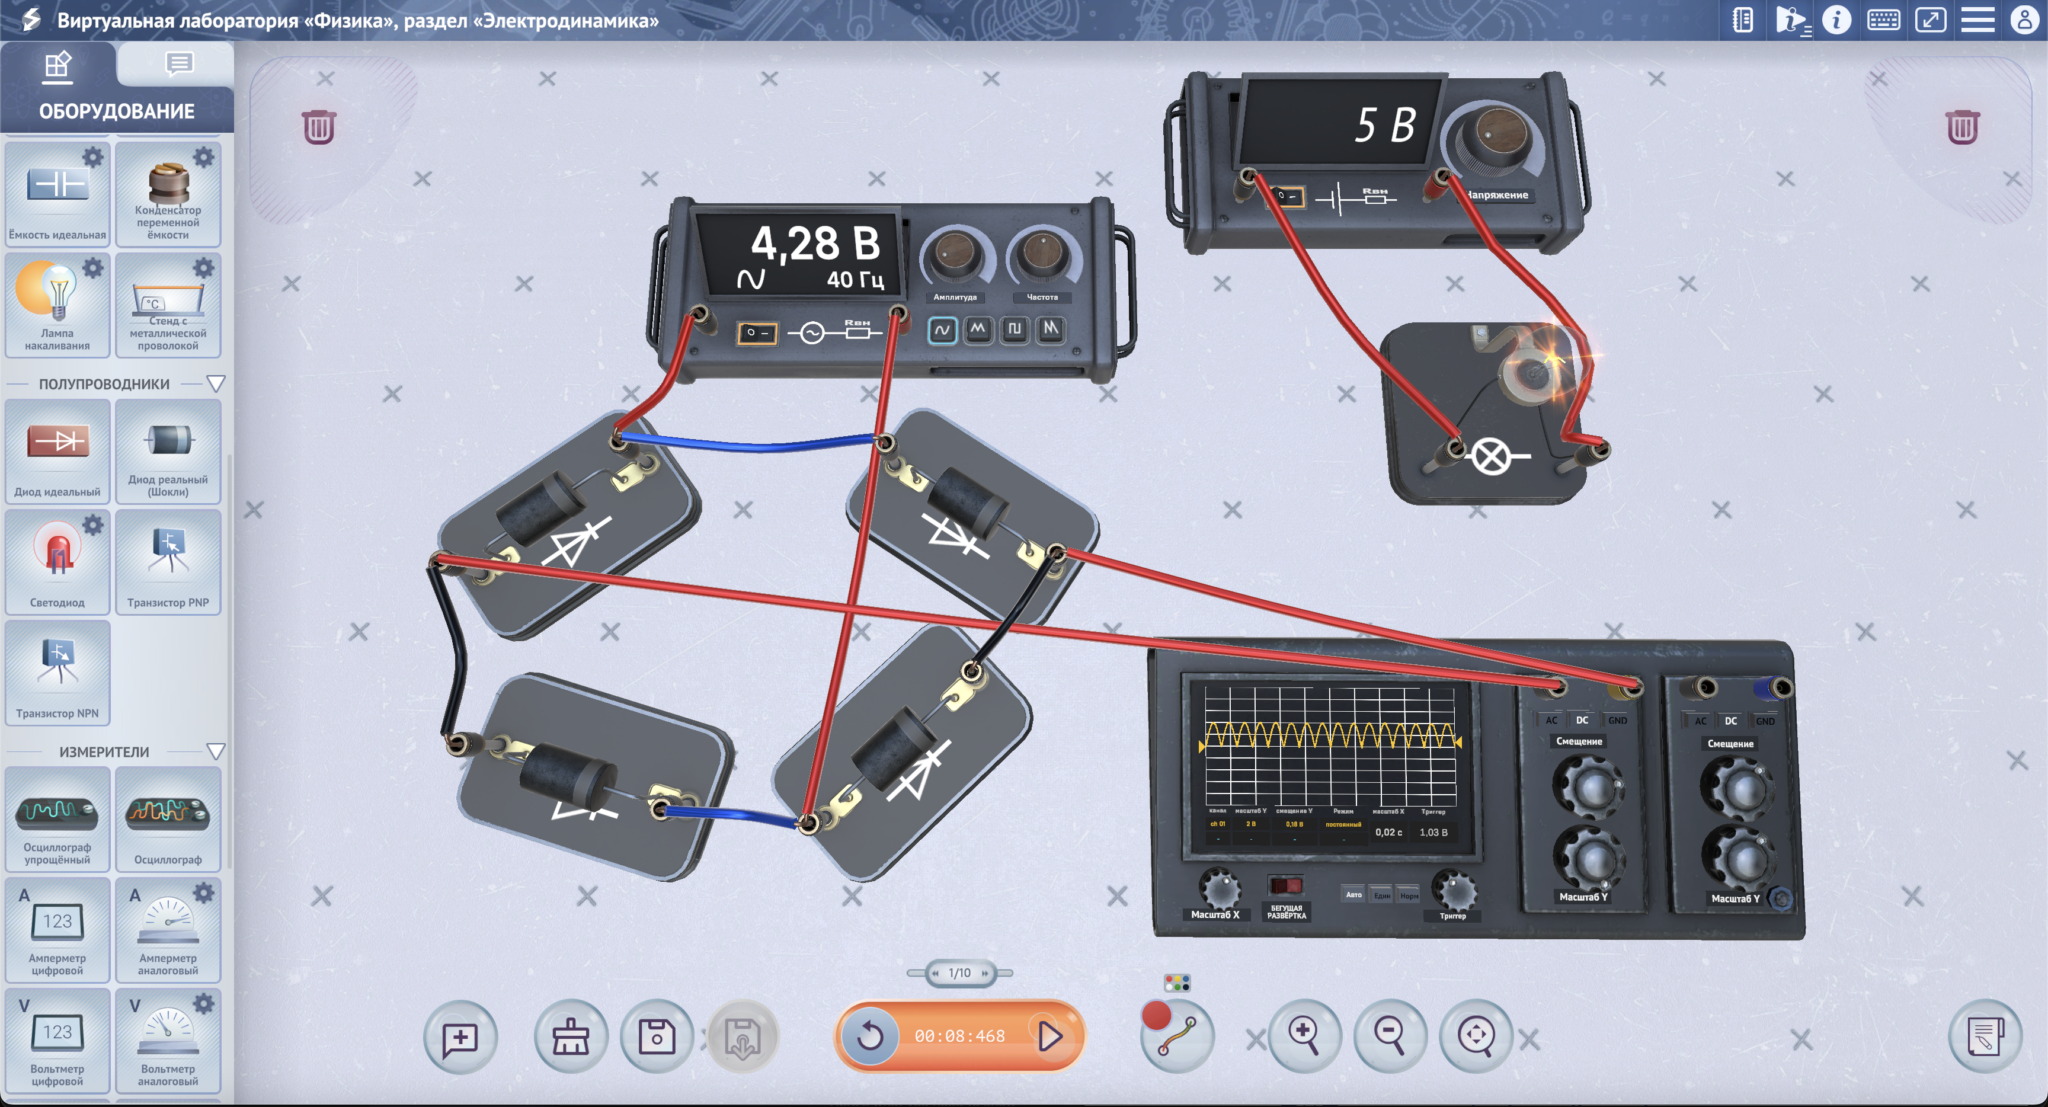Clear the workspace with the broom icon
The image size is (2048, 1107).
pyautogui.click(x=570, y=1037)
